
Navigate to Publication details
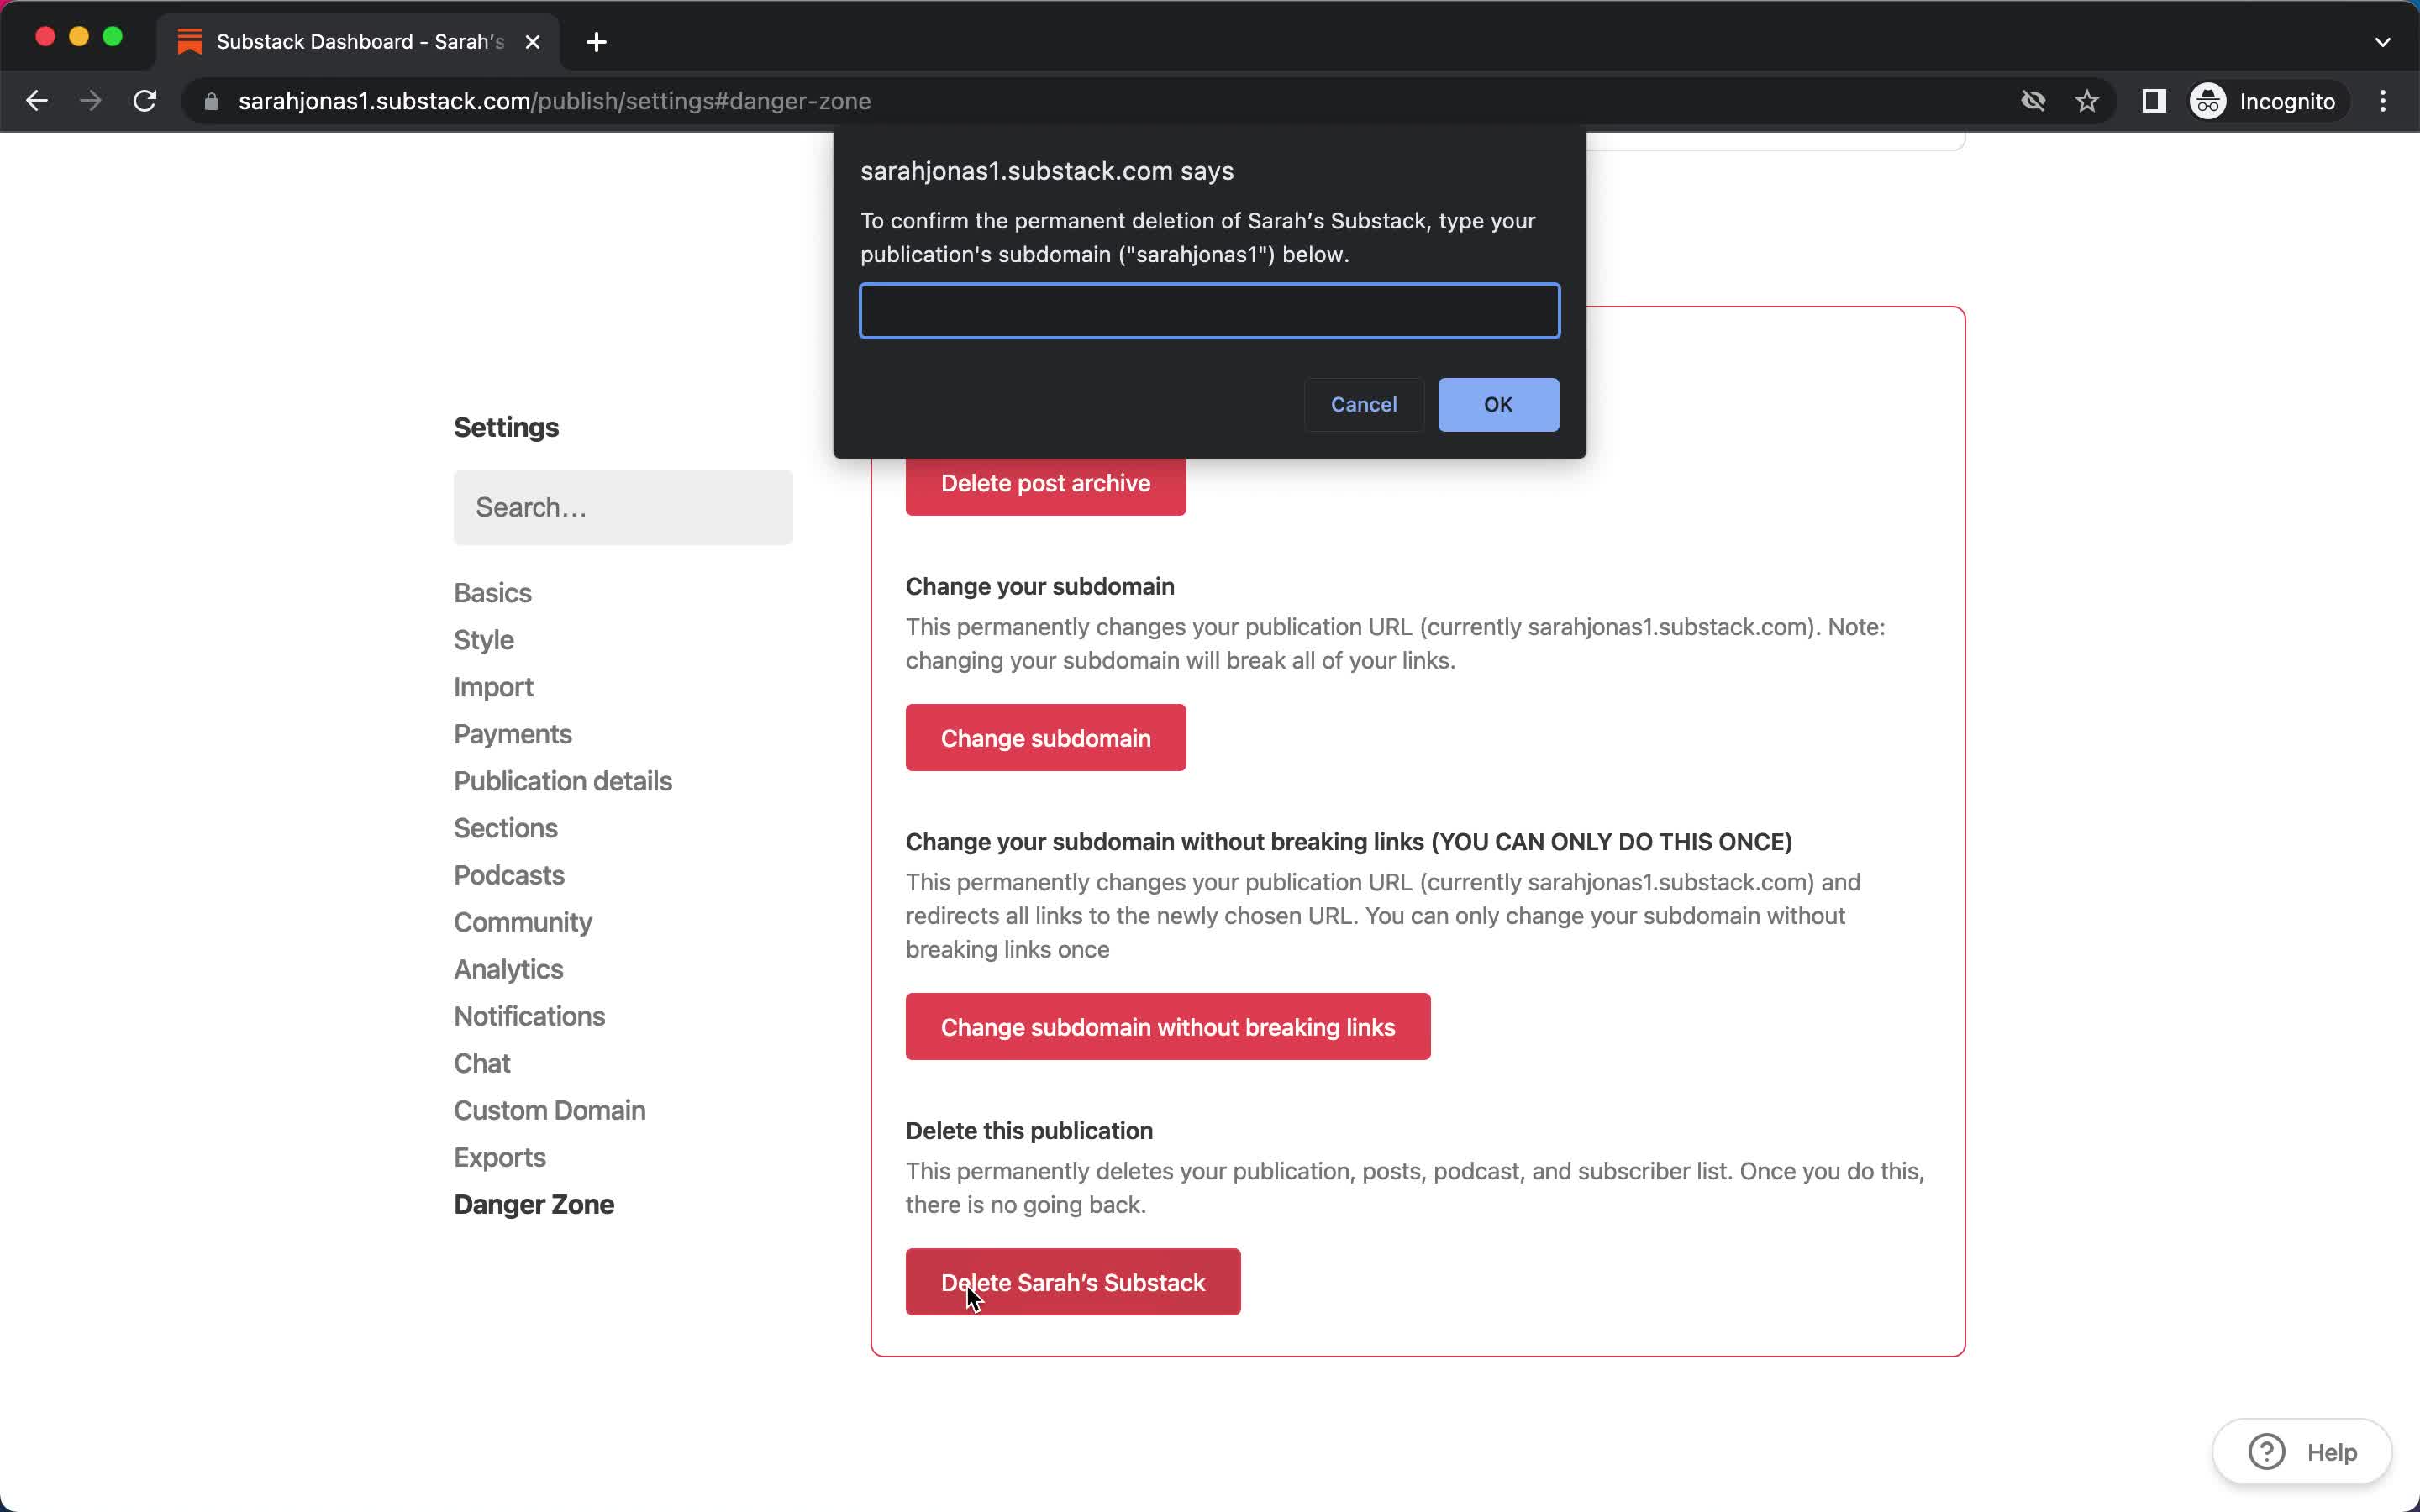pos(562,781)
